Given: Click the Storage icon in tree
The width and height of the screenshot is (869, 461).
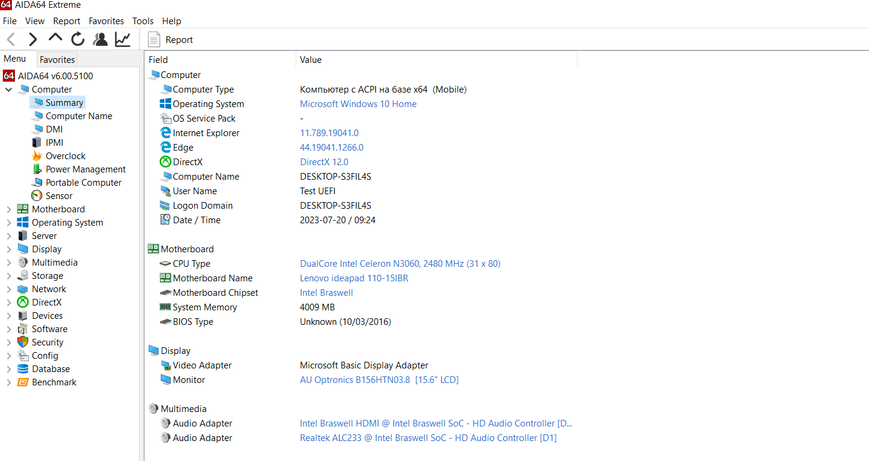Looking at the screenshot, I should click(x=23, y=275).
